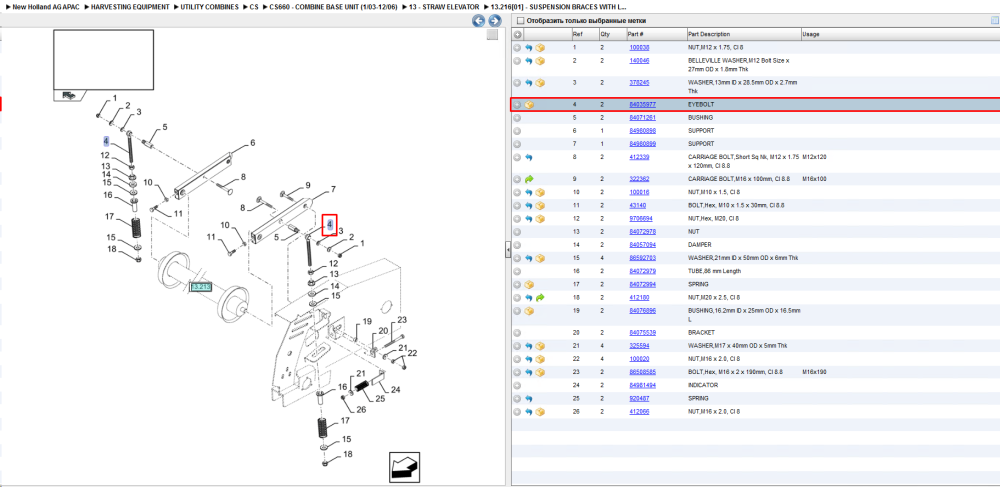1000x487 pixels.
Task: Click the gray add circle for ref 2 Belleville washer
Action: coord(517,61)
